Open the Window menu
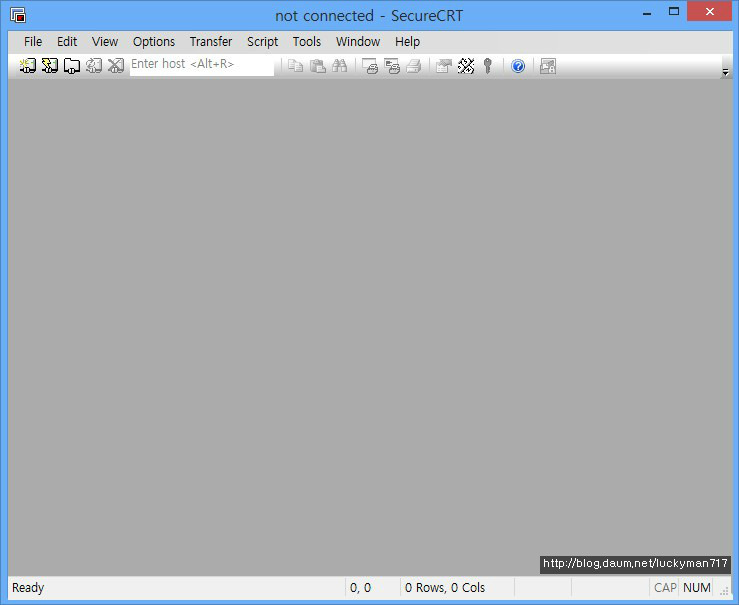The height and width of the screenshot is (605, 739). [358, 41]
